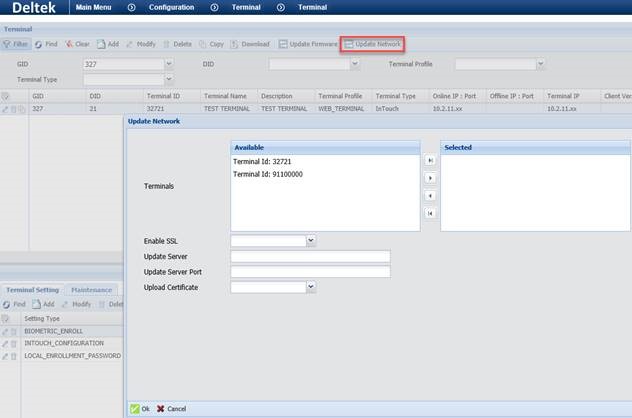The width and height of the screenshot is (632, 418).
Task: Open the Enable SSL dropdown
Action: click(x=310, y=240)
